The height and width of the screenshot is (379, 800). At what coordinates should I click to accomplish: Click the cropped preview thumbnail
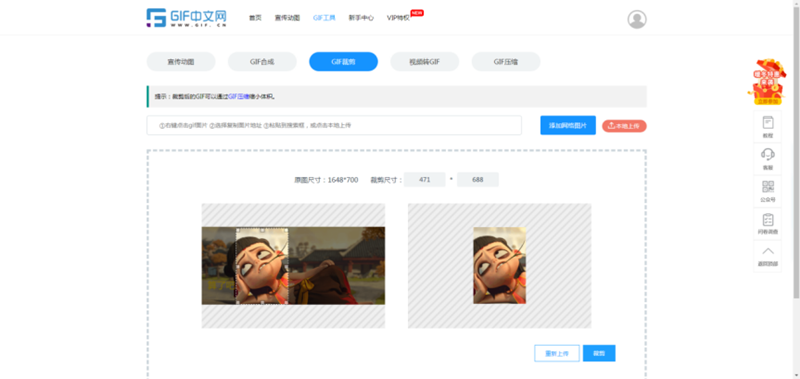(499, 265)
